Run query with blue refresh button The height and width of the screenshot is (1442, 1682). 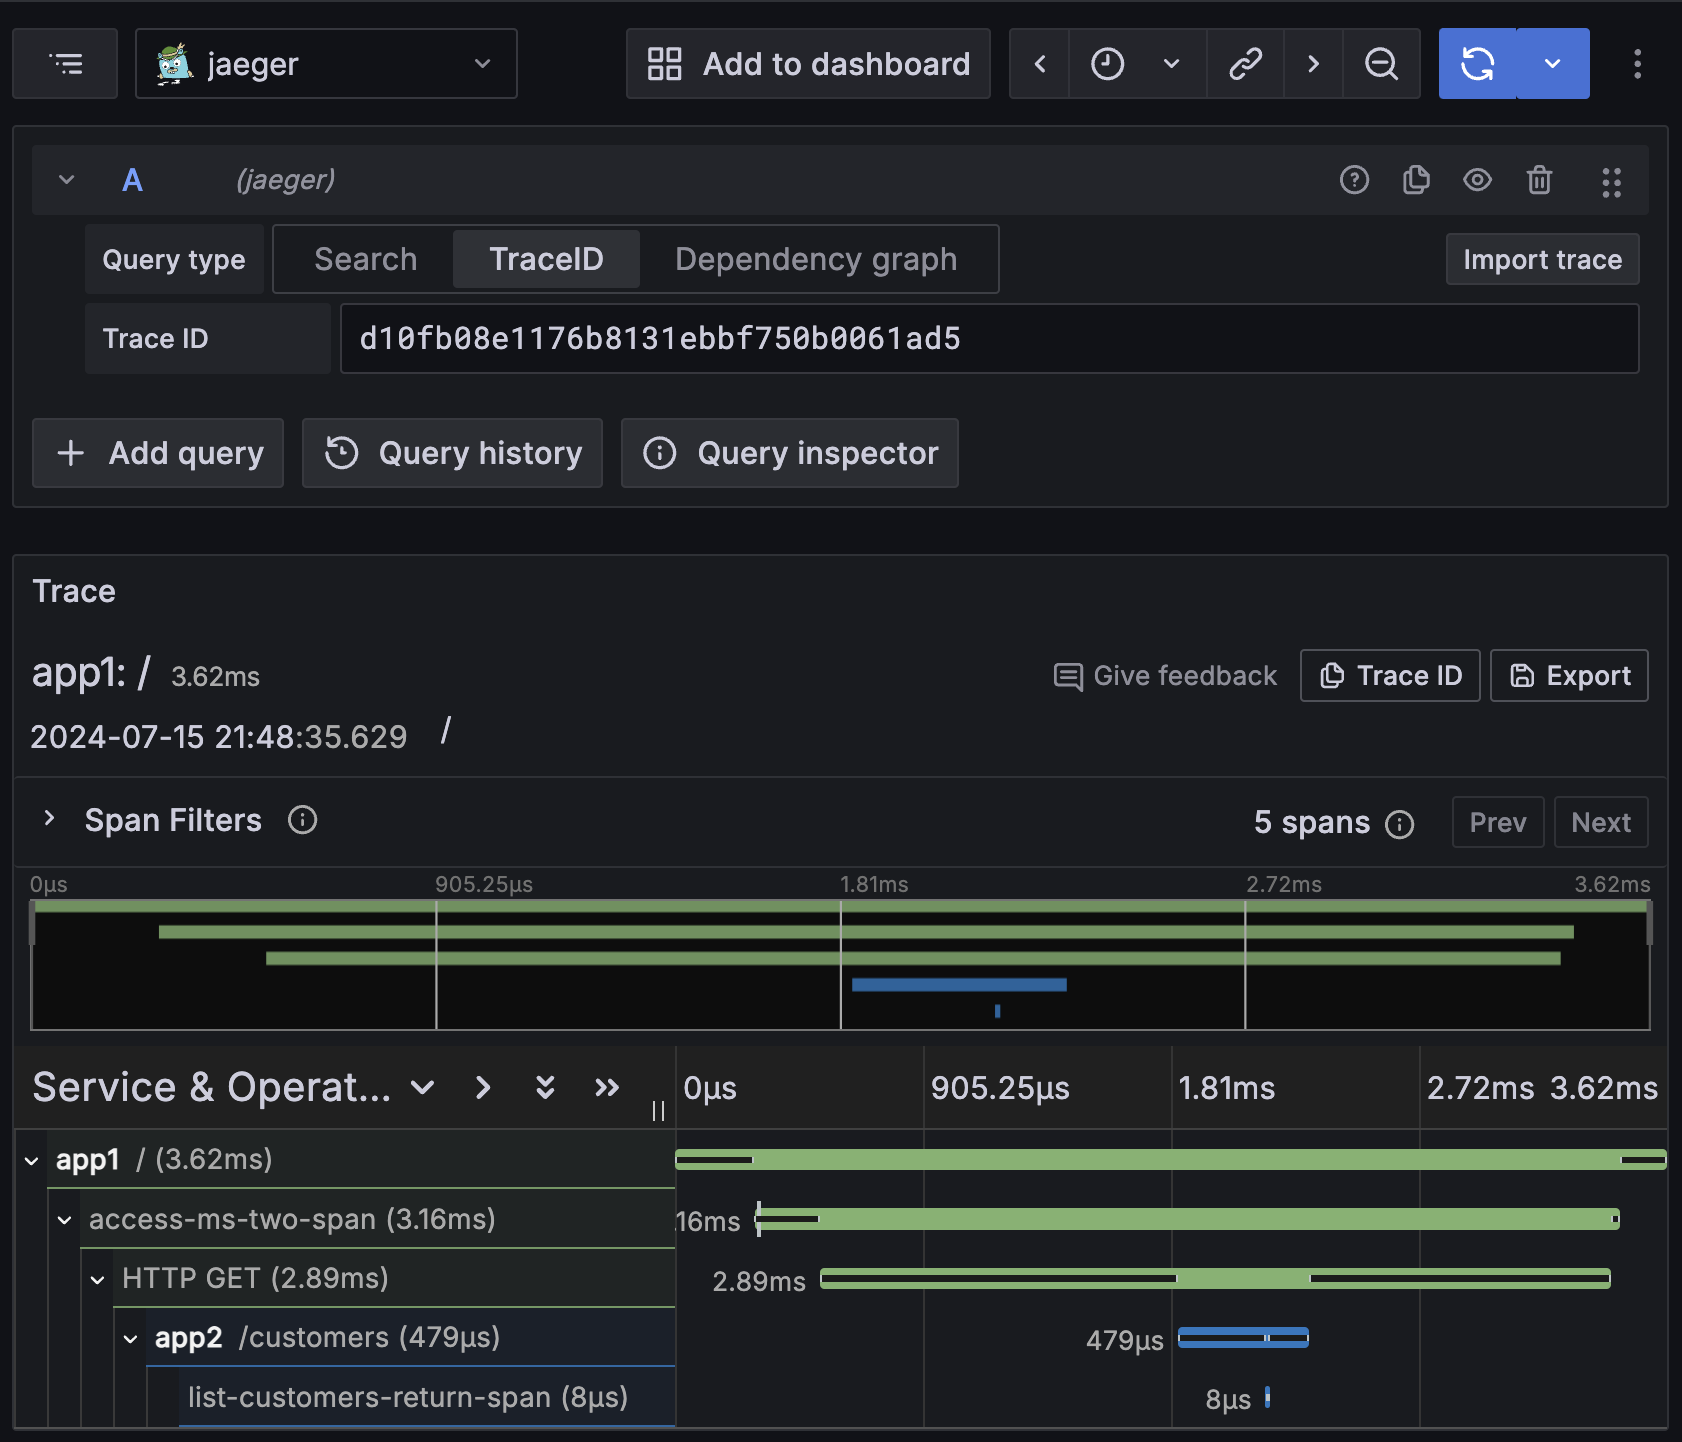1477,64
